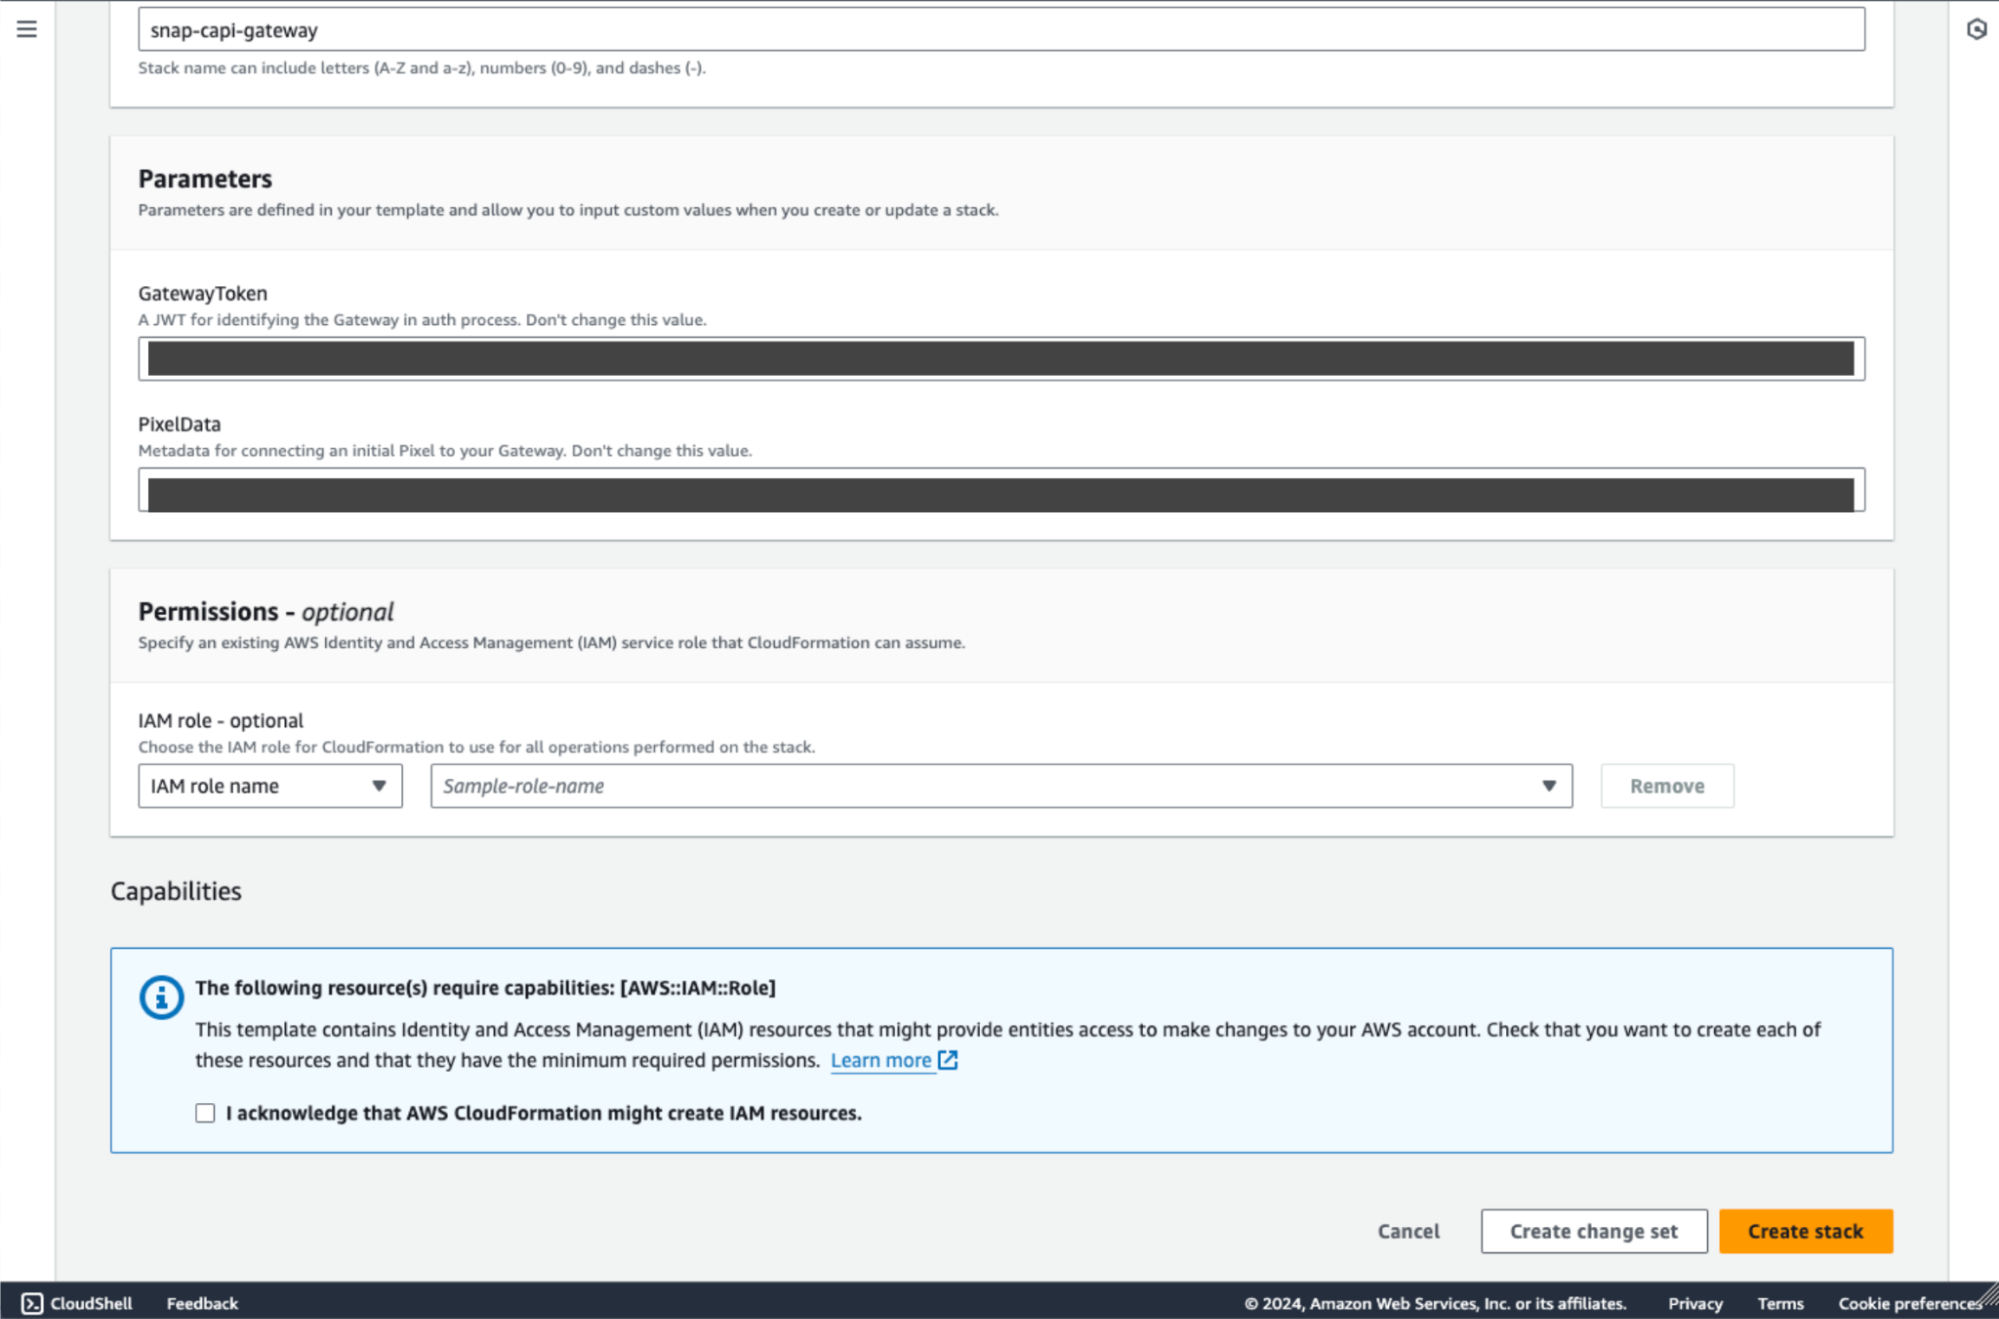This screenshot has height=1319, width=1999.
Task: Acknowledge IAM resources creation checkbox
Action: point(205,1113)
